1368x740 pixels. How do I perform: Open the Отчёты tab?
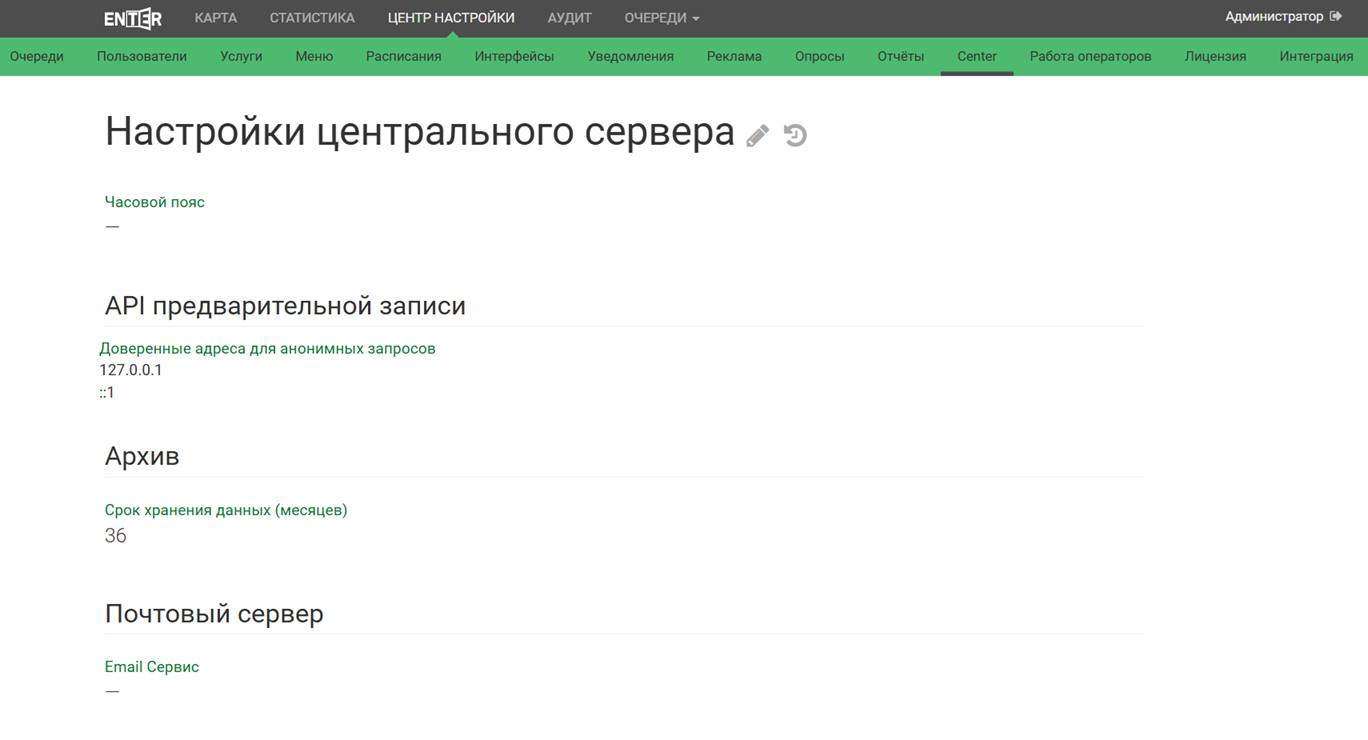coord(900,56)
